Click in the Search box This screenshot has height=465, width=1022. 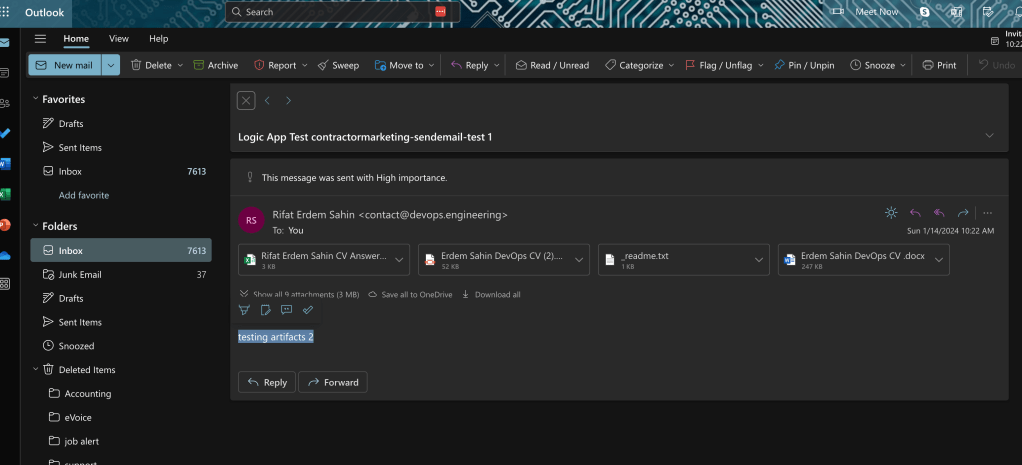pyautogui.click(x=342, y=12)
